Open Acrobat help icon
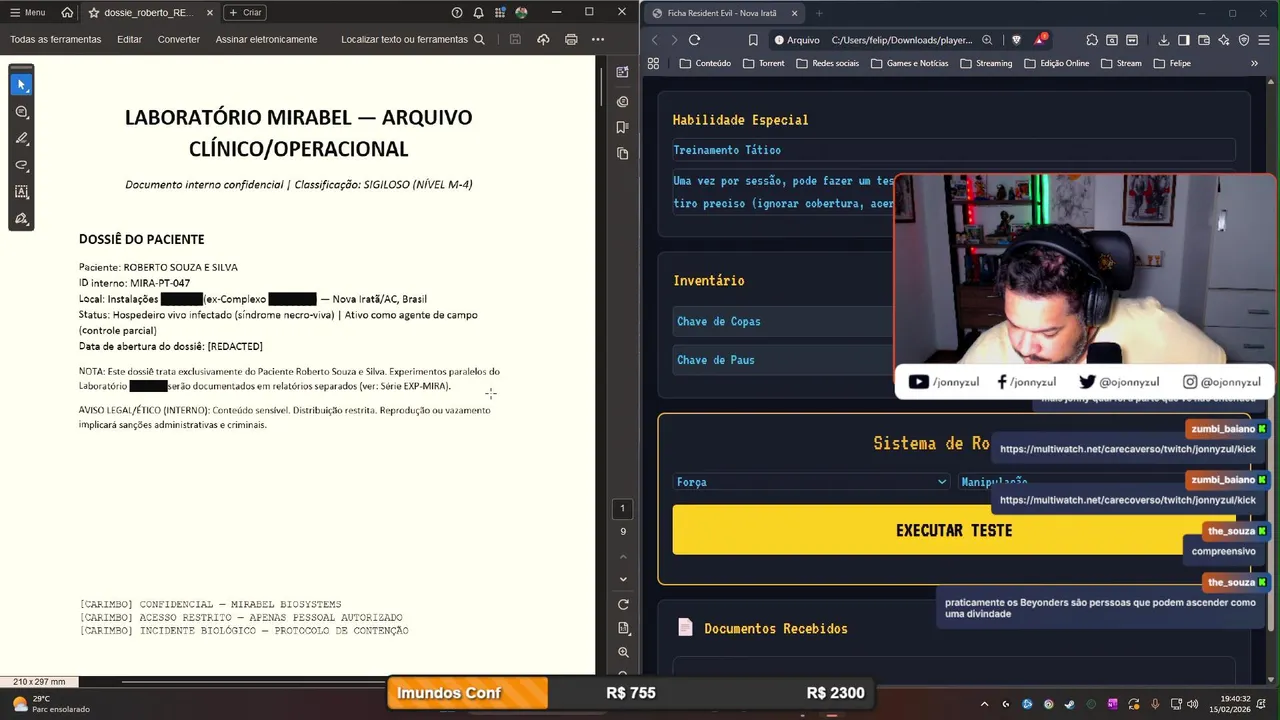 click(x=457, y=12)
